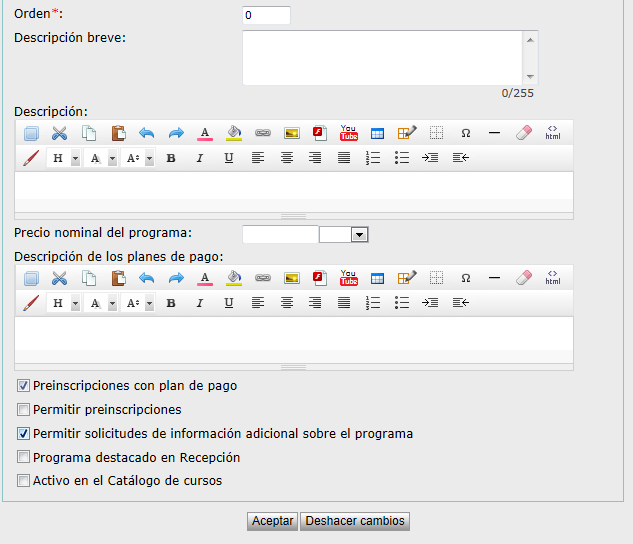Align left in Descripción editor

tap(258, 158)
